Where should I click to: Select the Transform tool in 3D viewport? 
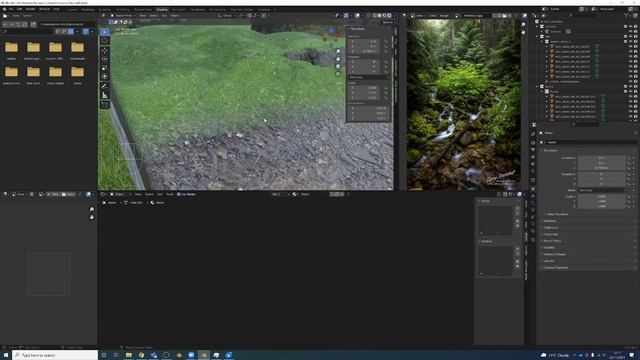[x=105, y=77]
